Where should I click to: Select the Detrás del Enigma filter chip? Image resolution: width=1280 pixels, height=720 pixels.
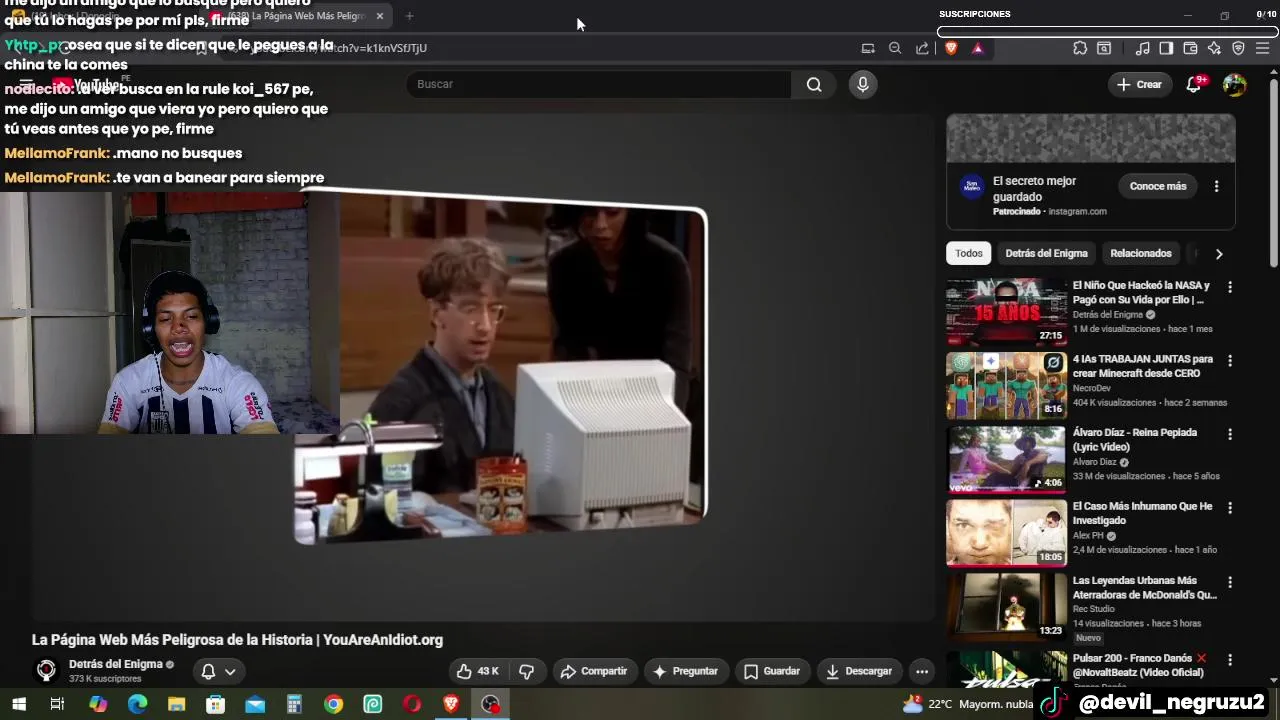click(x=1046, y=253)
